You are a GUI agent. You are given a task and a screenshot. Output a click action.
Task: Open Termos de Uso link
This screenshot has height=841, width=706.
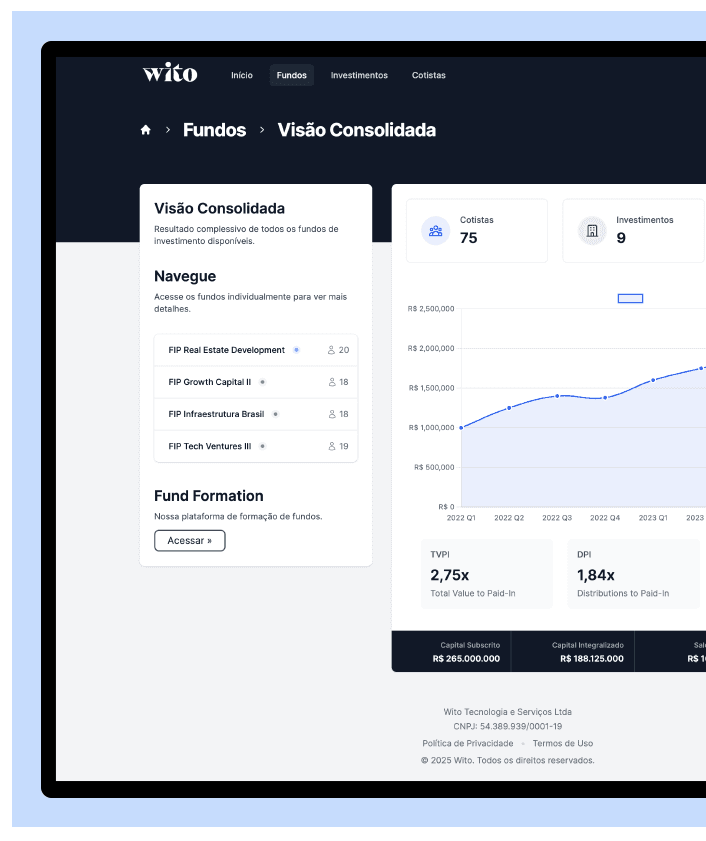click(562, 743)
